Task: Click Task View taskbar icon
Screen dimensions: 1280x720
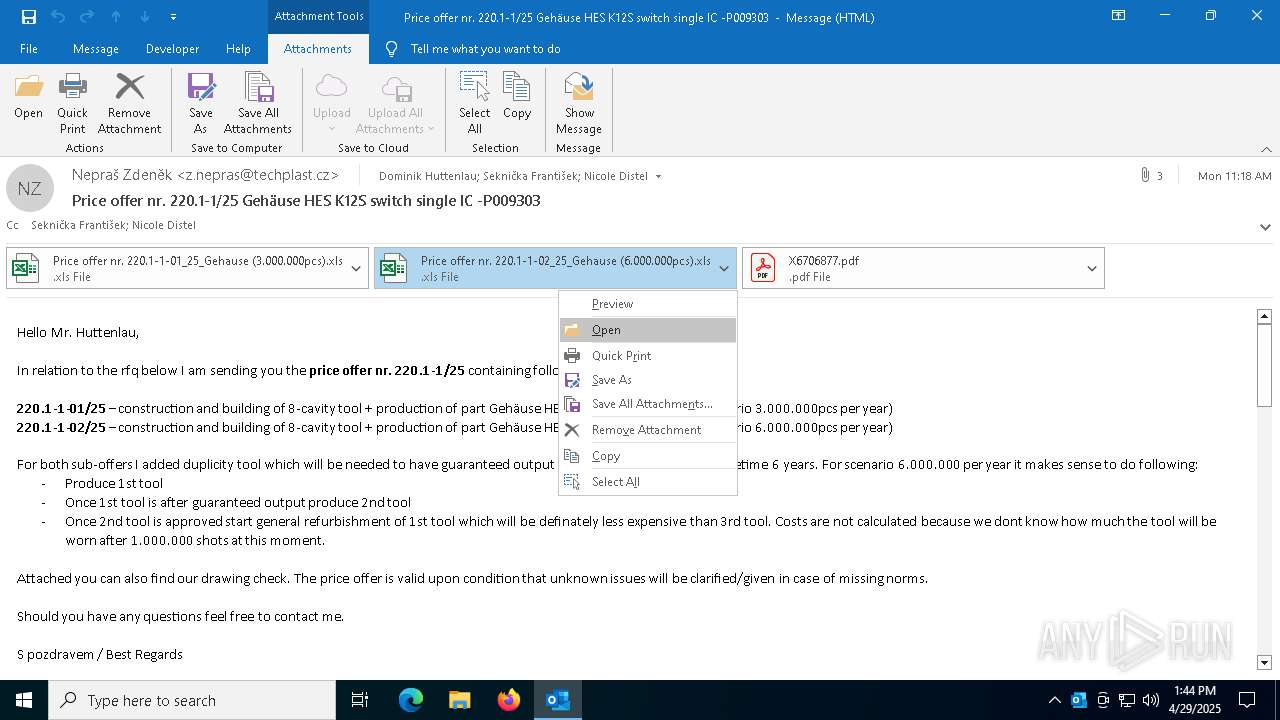Action: coord(360,700)
